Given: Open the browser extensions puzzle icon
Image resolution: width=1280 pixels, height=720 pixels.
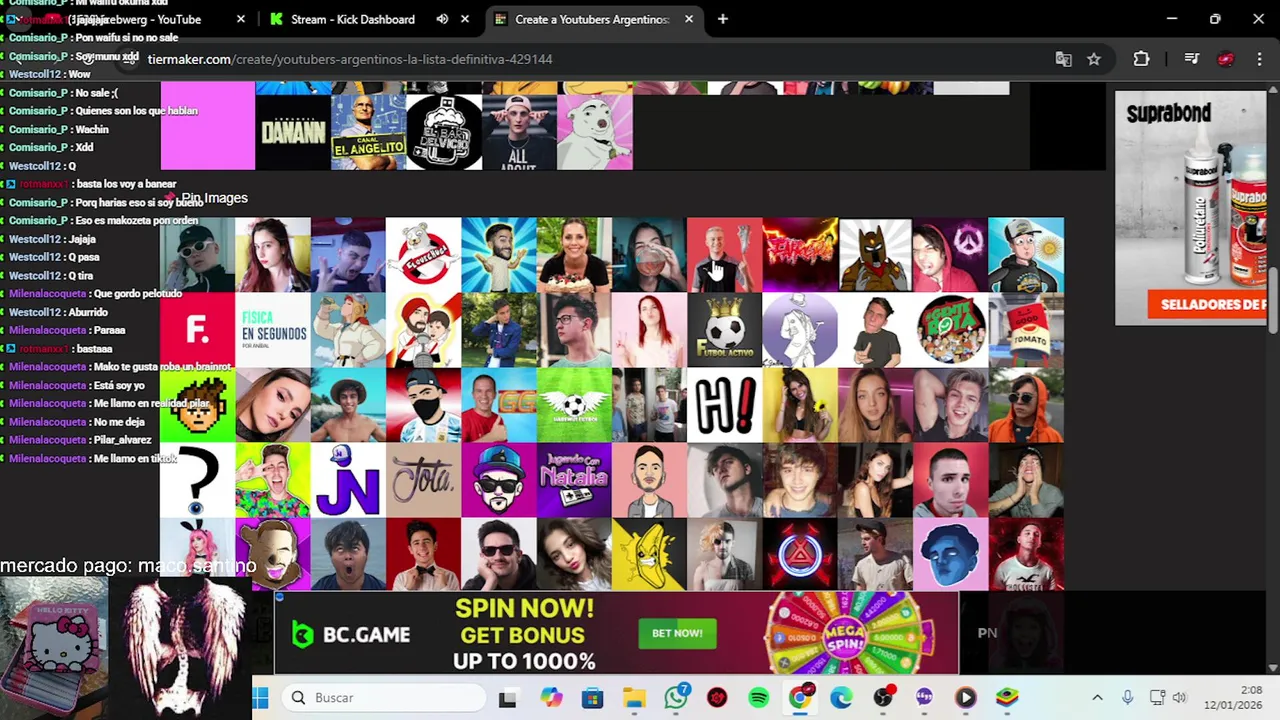Looking at the screenshot, I should pyautogui.click(x=1141, y=59).
